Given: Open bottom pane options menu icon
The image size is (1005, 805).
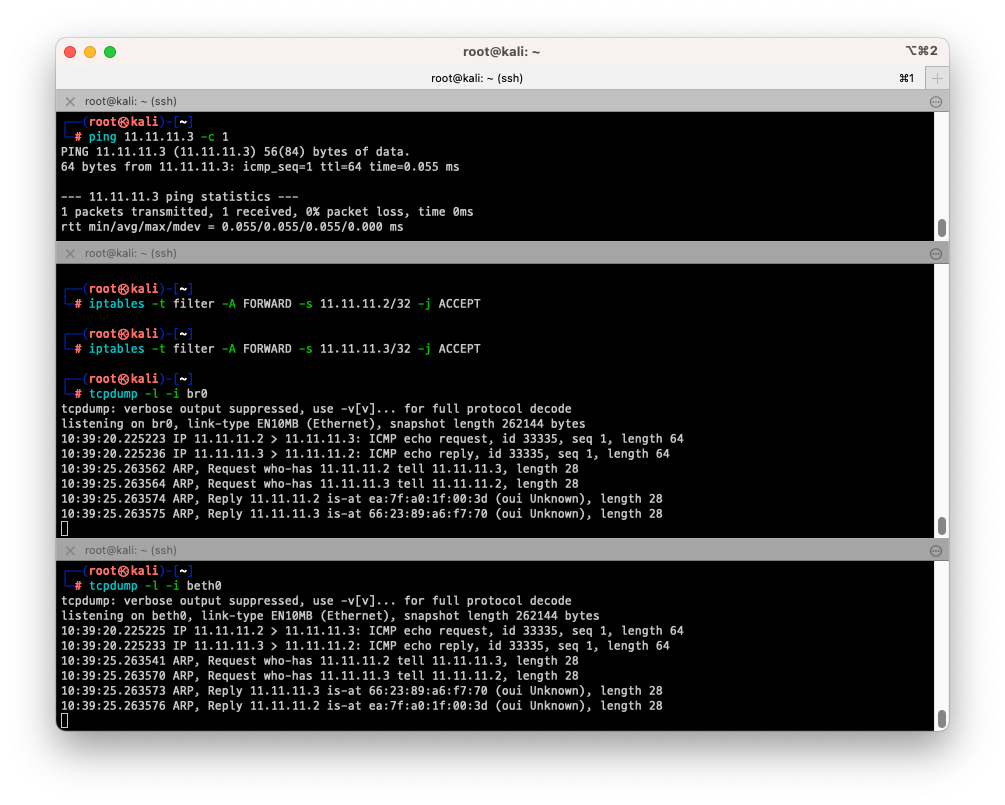Looking at the screenshot, I should tap(936, 551).
